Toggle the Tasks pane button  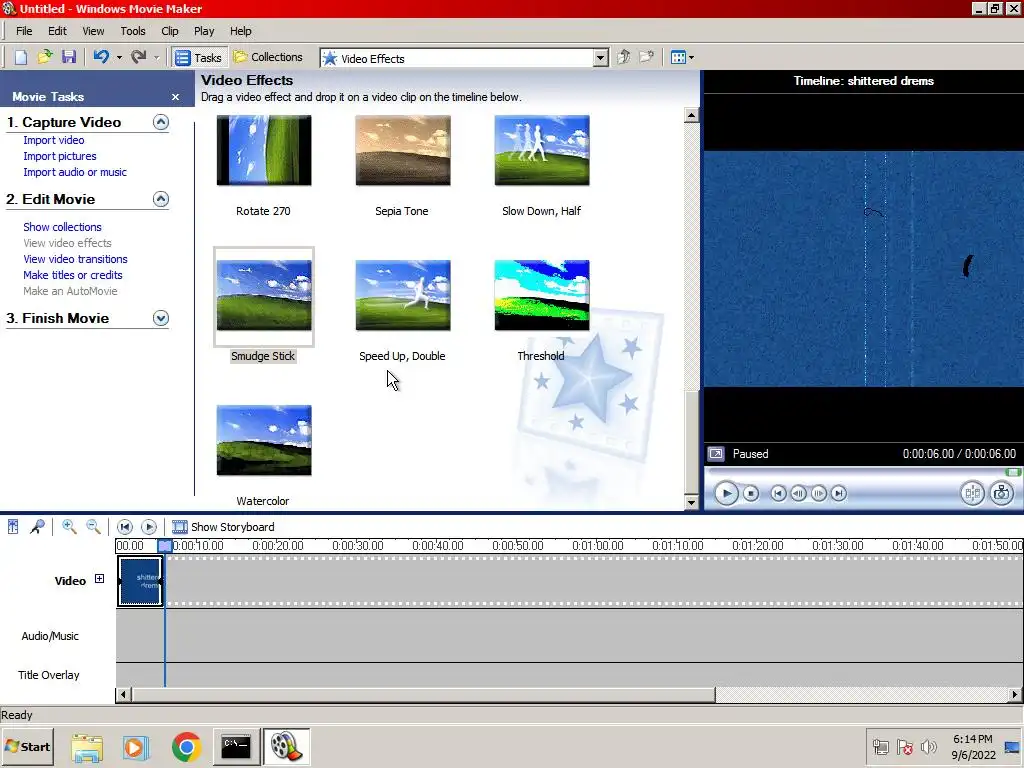(x=199, y=57)
